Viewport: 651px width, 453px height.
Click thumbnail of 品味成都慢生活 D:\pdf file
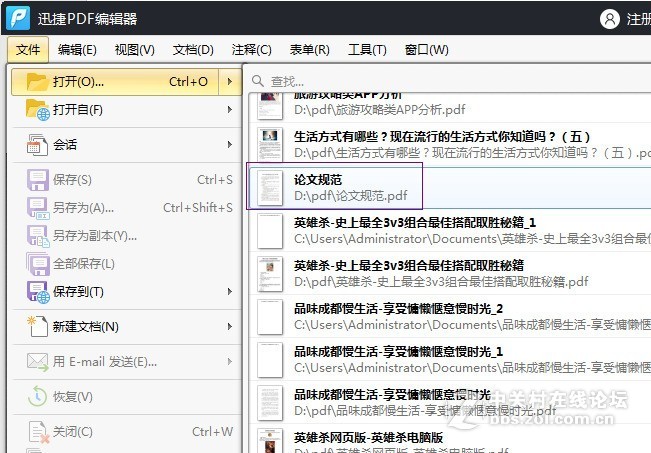[270, 403]
